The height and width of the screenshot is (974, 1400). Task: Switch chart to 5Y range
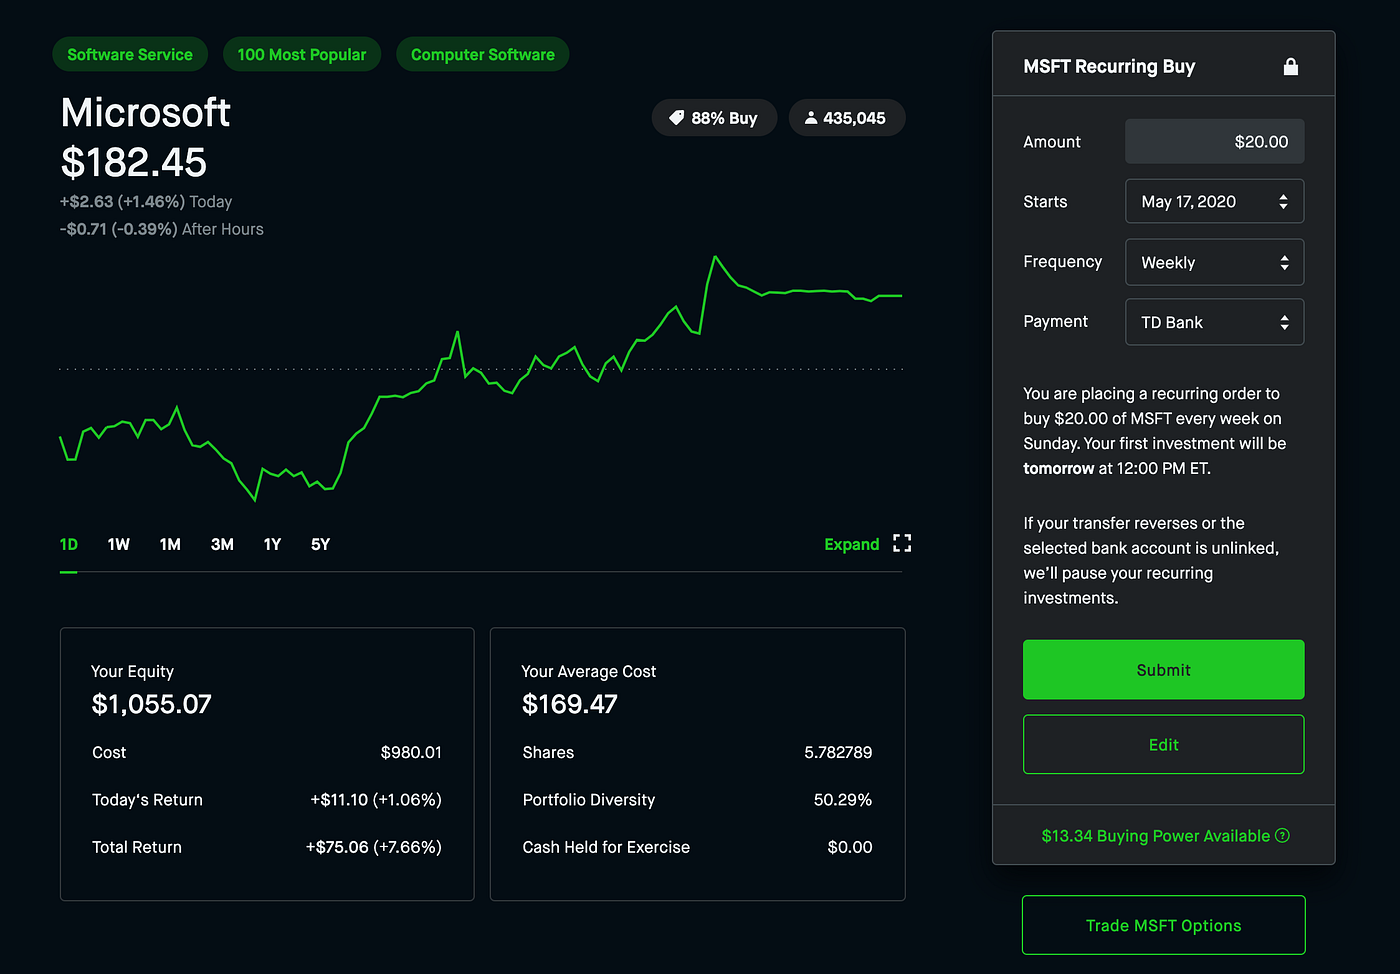320,544
